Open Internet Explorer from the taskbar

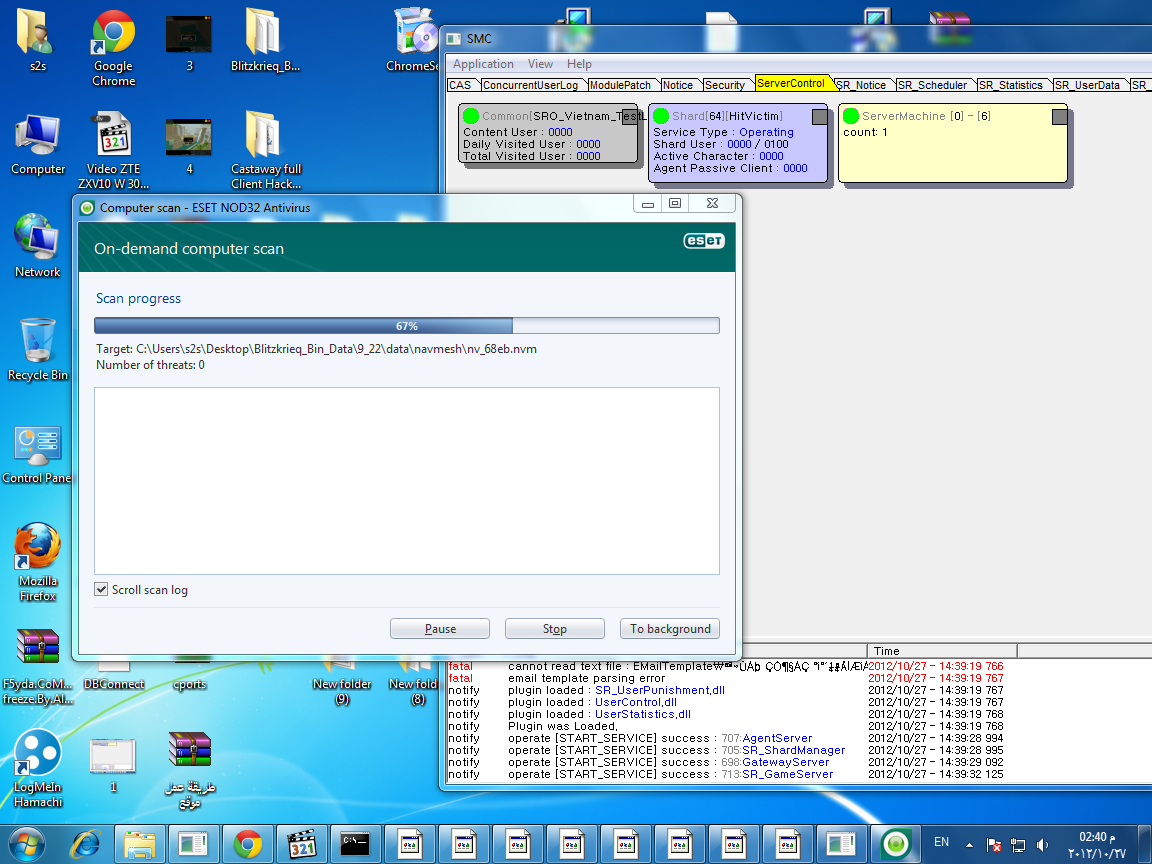click(85, 845)
